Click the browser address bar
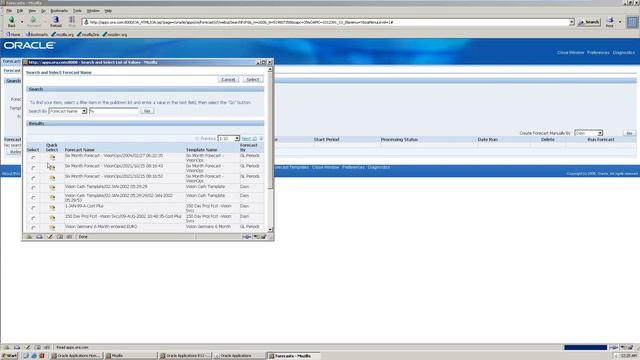 click(x=325, y=22)
